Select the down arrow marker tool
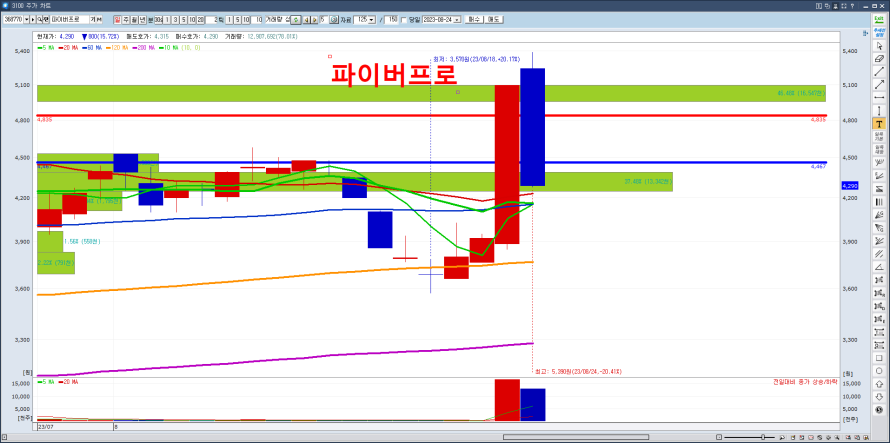 tap(879, 397)
